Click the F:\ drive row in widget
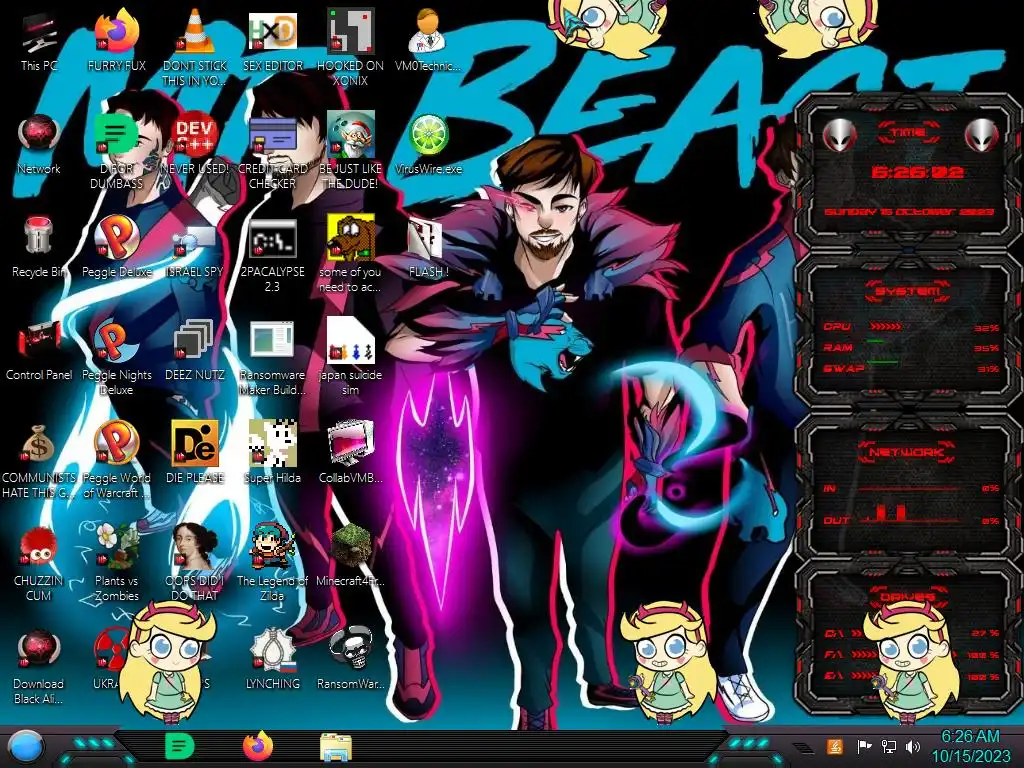This screenshot has width=1024, height=768. pyautogui.click(x=910, y=654)
